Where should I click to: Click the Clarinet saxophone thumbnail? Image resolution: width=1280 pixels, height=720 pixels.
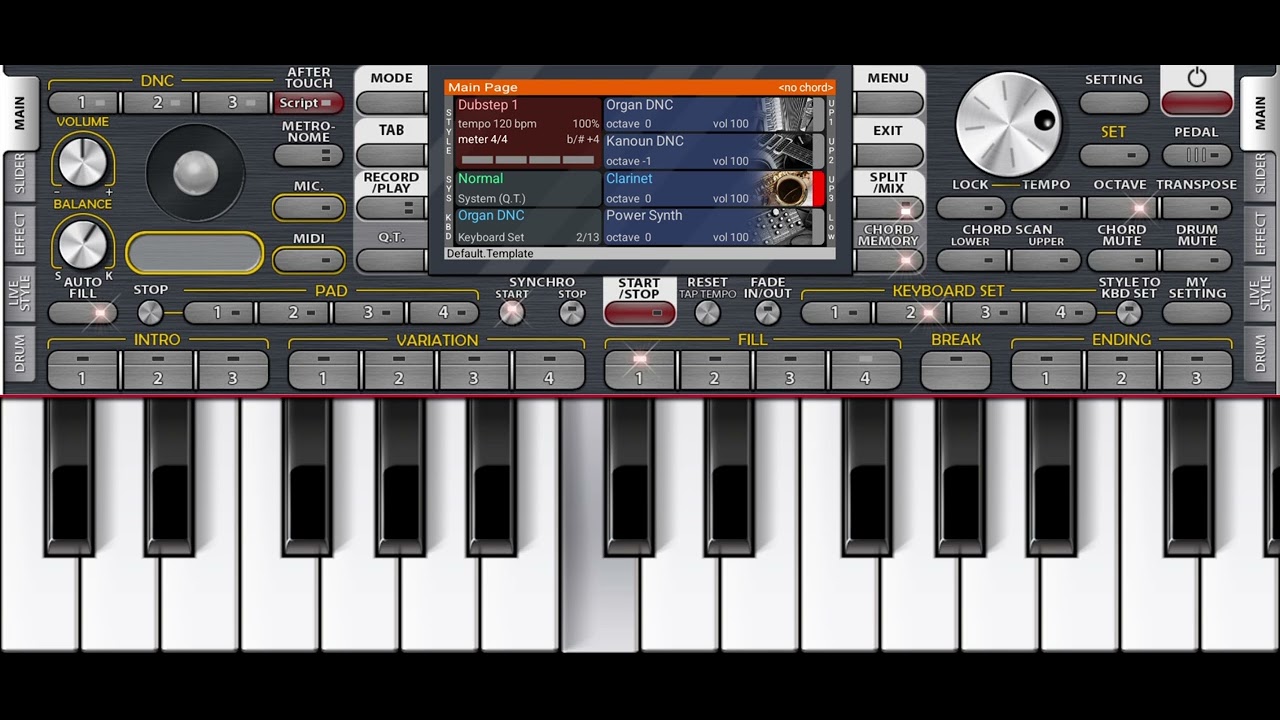point(786,189)
